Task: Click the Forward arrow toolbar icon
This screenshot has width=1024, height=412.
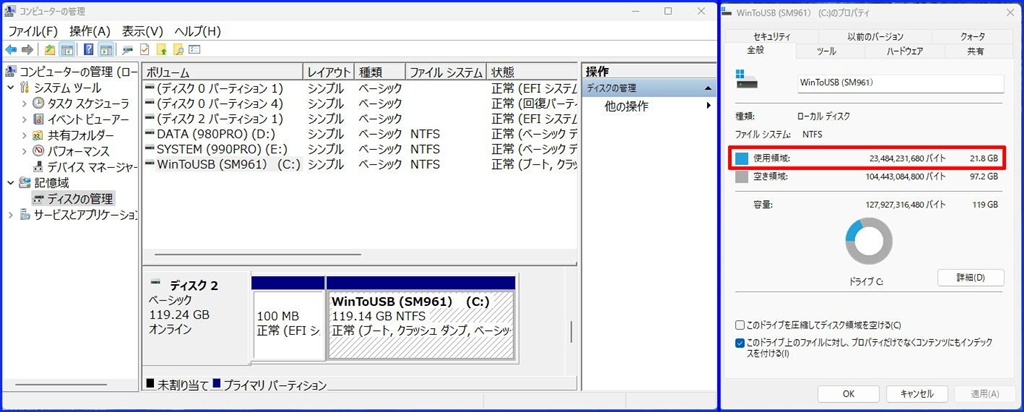Action: (x=27, y=50)
